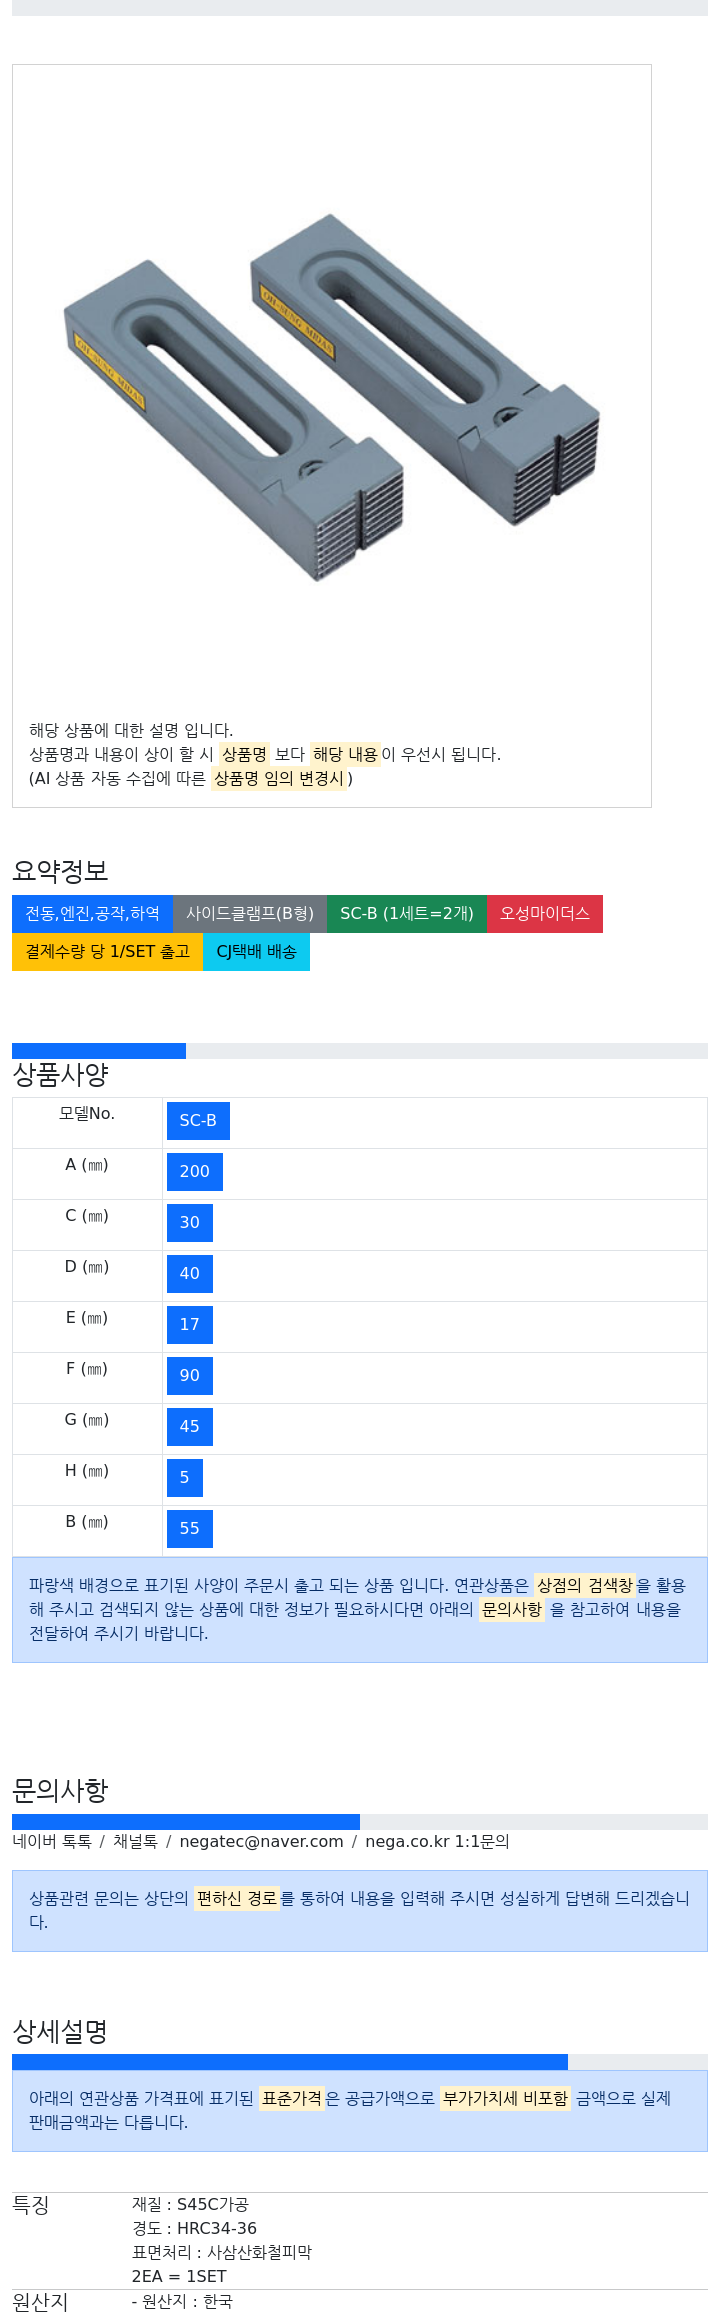Click the side clamp product image
Image resolution: width=720 pixels, height=2322 pixels.
point(331,395)
